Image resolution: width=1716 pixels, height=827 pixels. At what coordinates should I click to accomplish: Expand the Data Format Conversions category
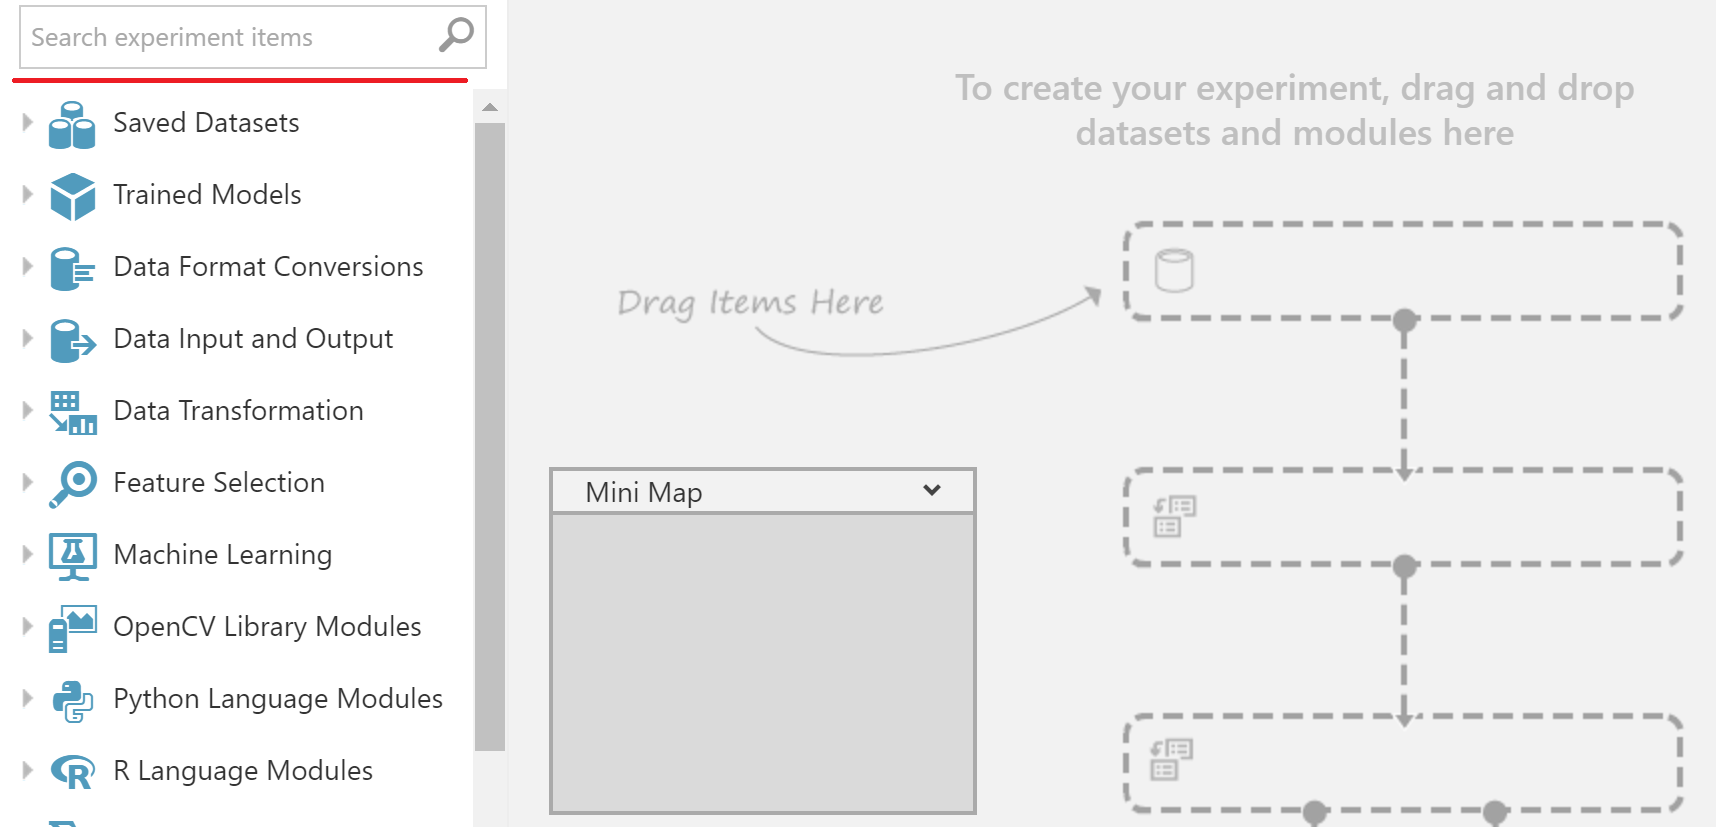tap(27, 266)
